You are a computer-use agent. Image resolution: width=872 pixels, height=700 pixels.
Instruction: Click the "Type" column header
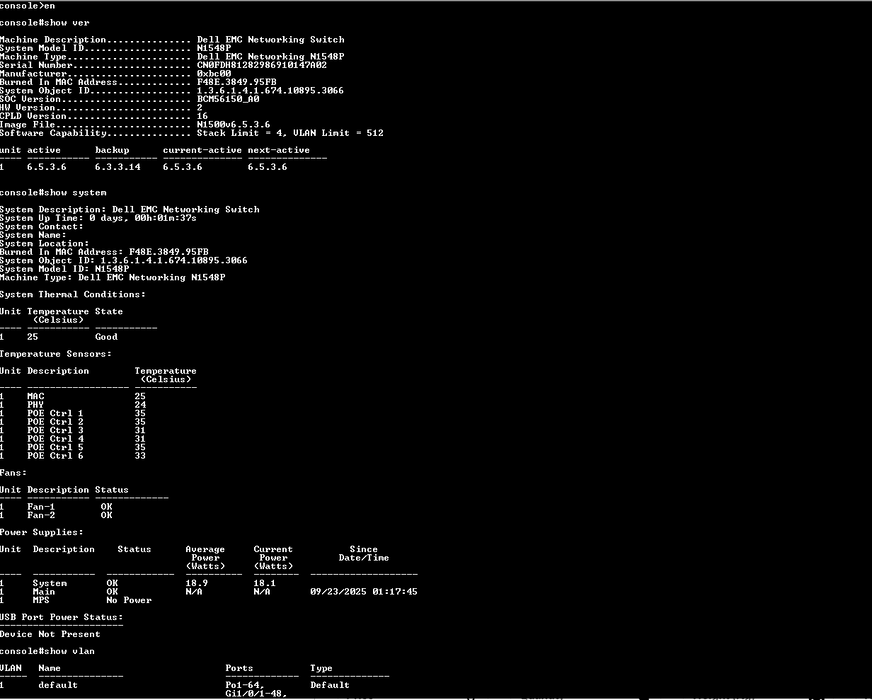pyautogui.click(x=321, y=668)
